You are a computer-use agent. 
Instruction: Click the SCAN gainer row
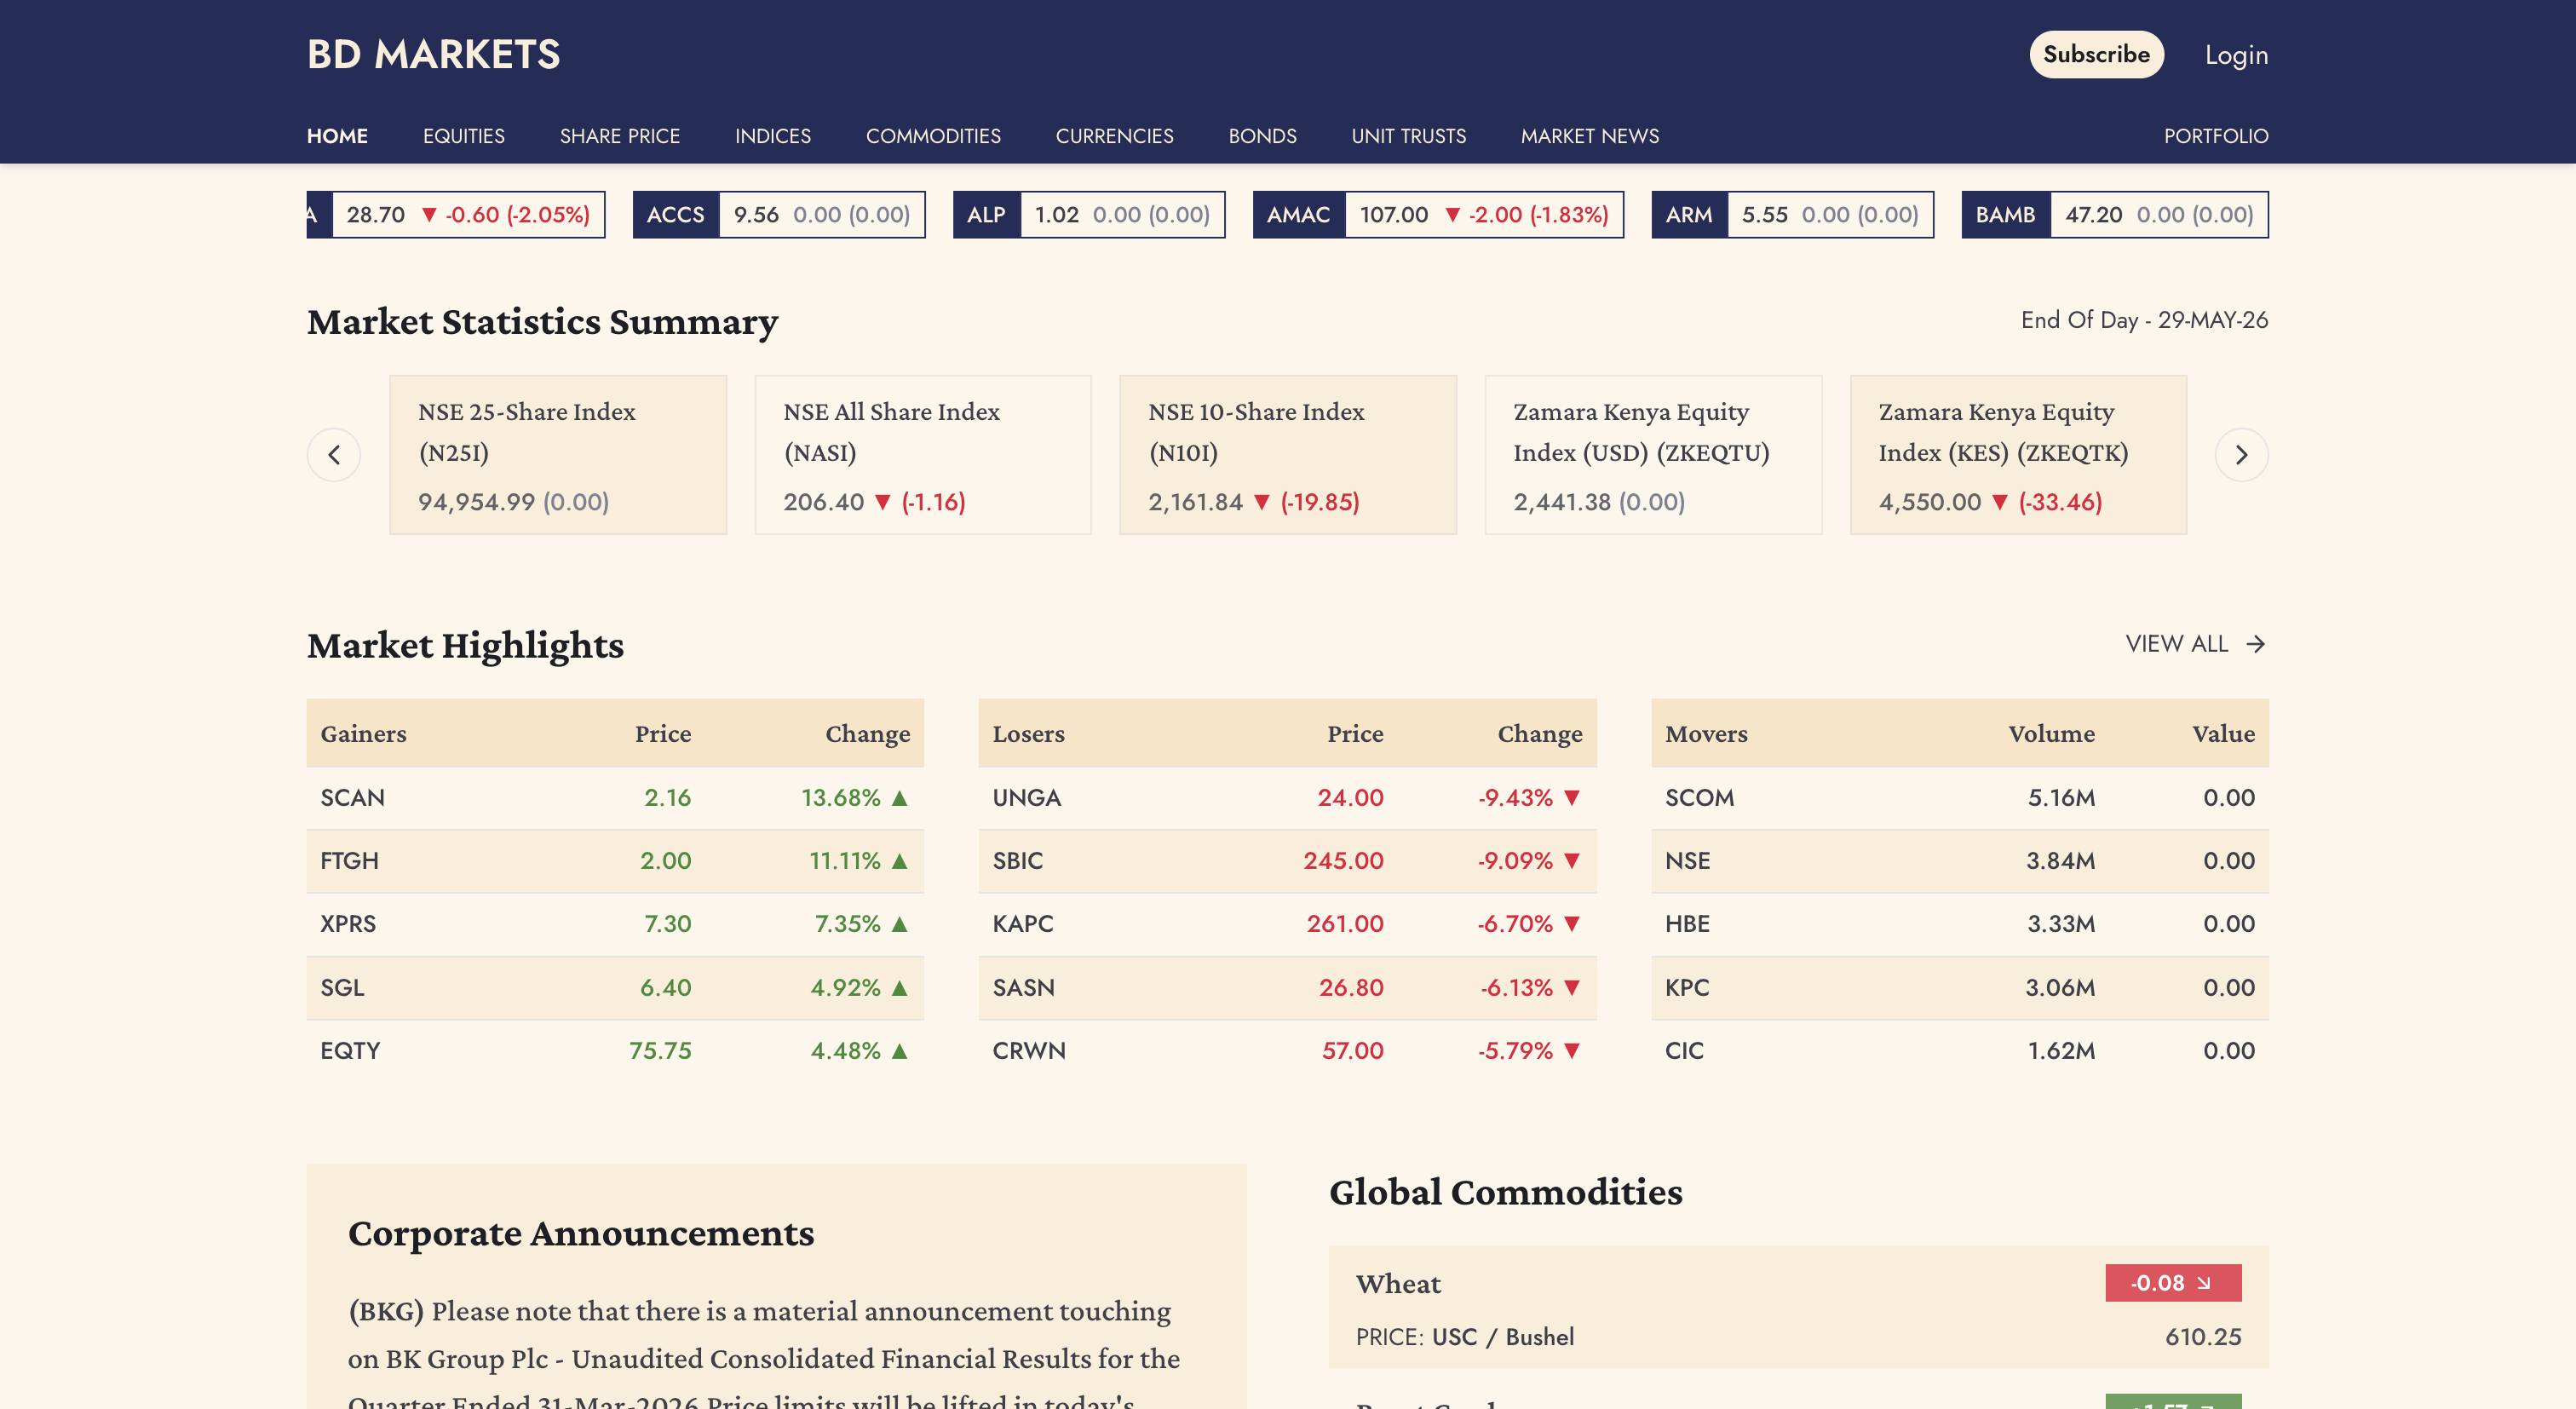pos(615,798)
